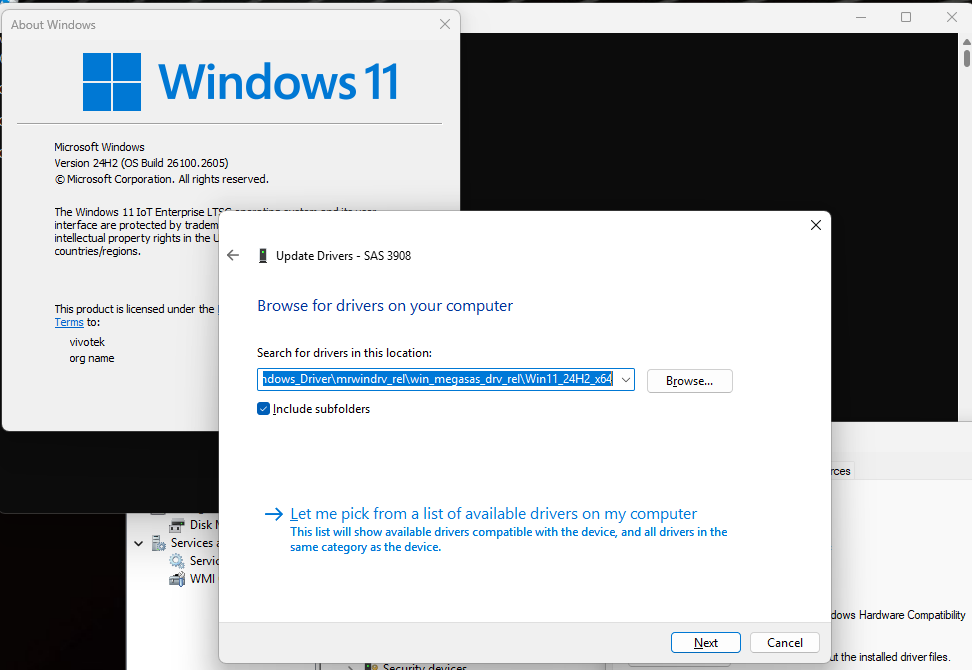Click the SAS 3908 device icon

263,255
